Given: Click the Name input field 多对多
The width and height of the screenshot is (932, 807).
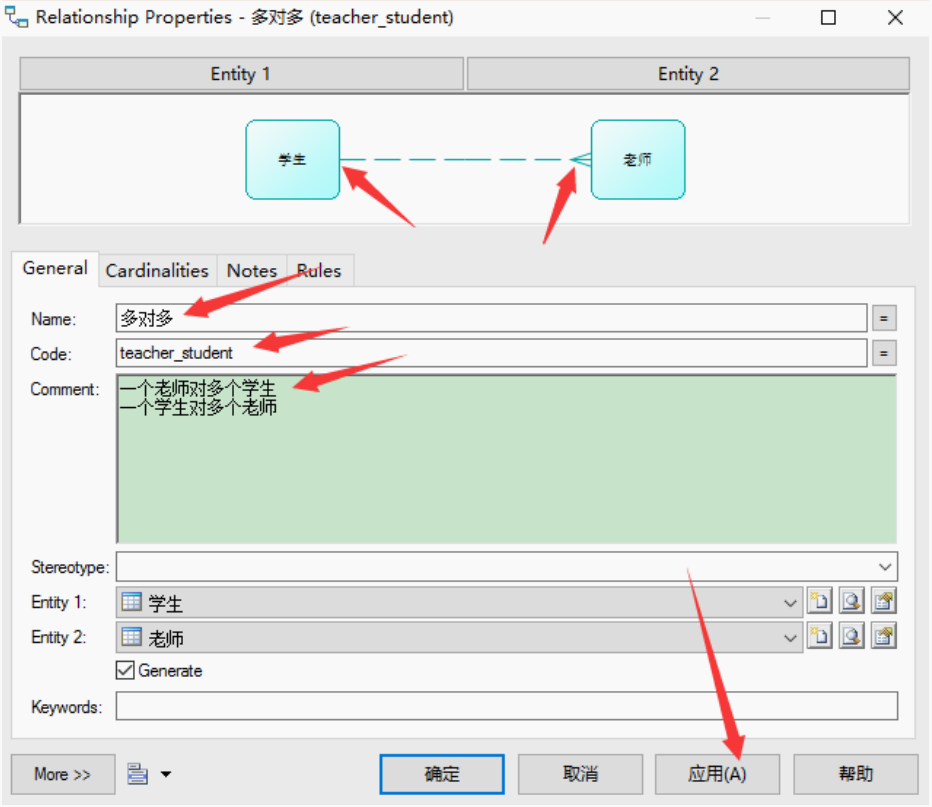Looking at the screenshot, I should tap(492, 319).
